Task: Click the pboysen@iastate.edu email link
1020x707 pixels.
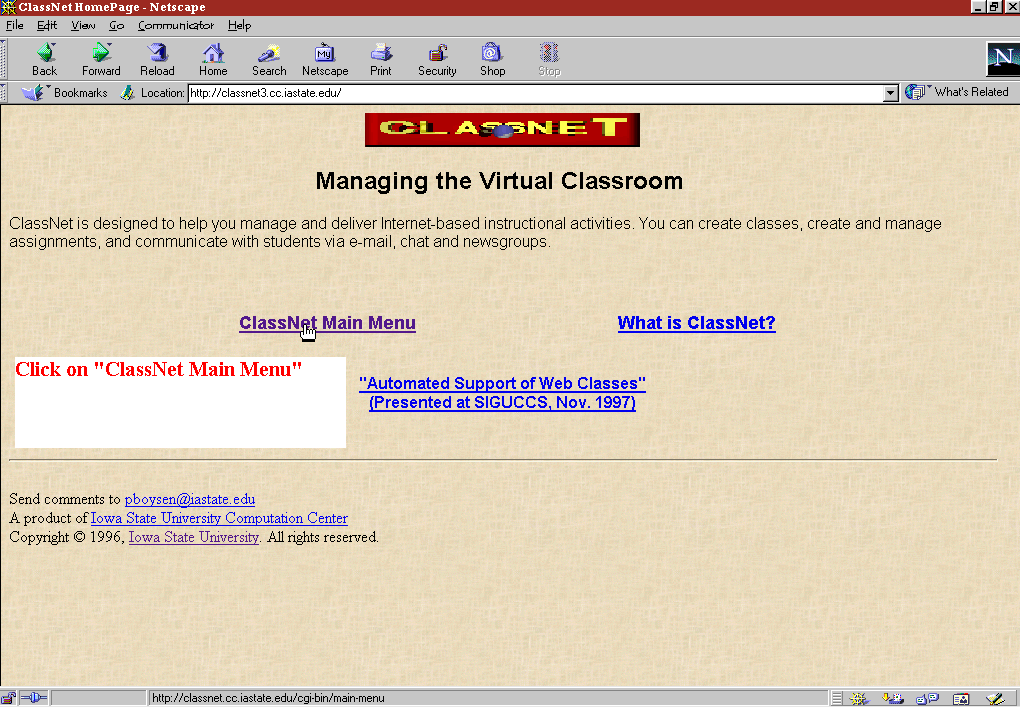Action: (189, 499)
